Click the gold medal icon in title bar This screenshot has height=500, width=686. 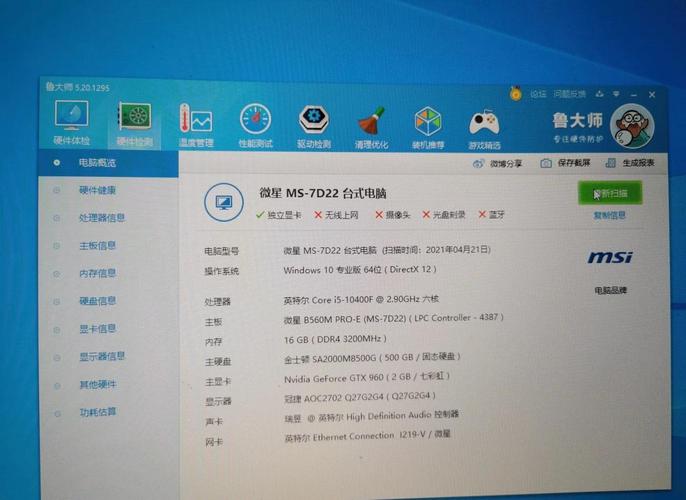point(516,93)
